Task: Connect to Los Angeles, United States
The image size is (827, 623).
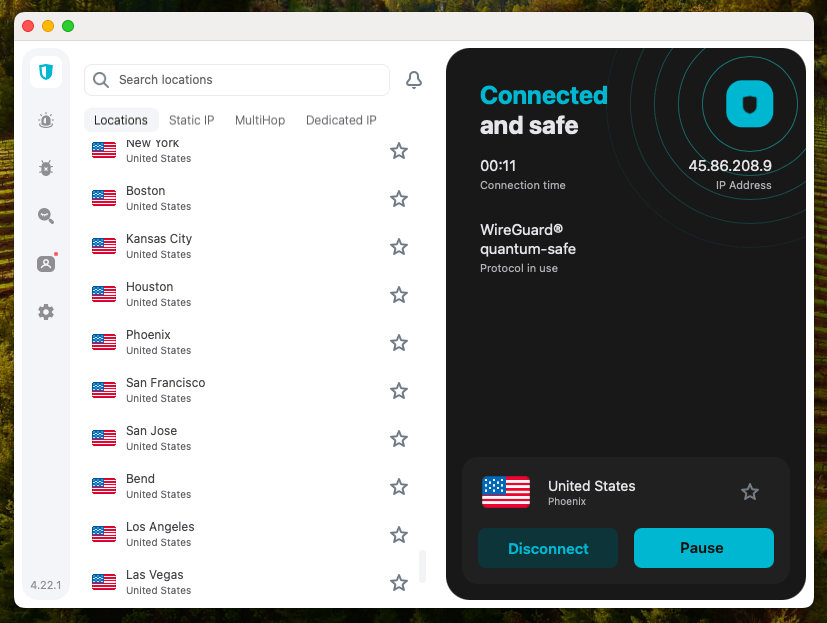Action: coord(251,535)
